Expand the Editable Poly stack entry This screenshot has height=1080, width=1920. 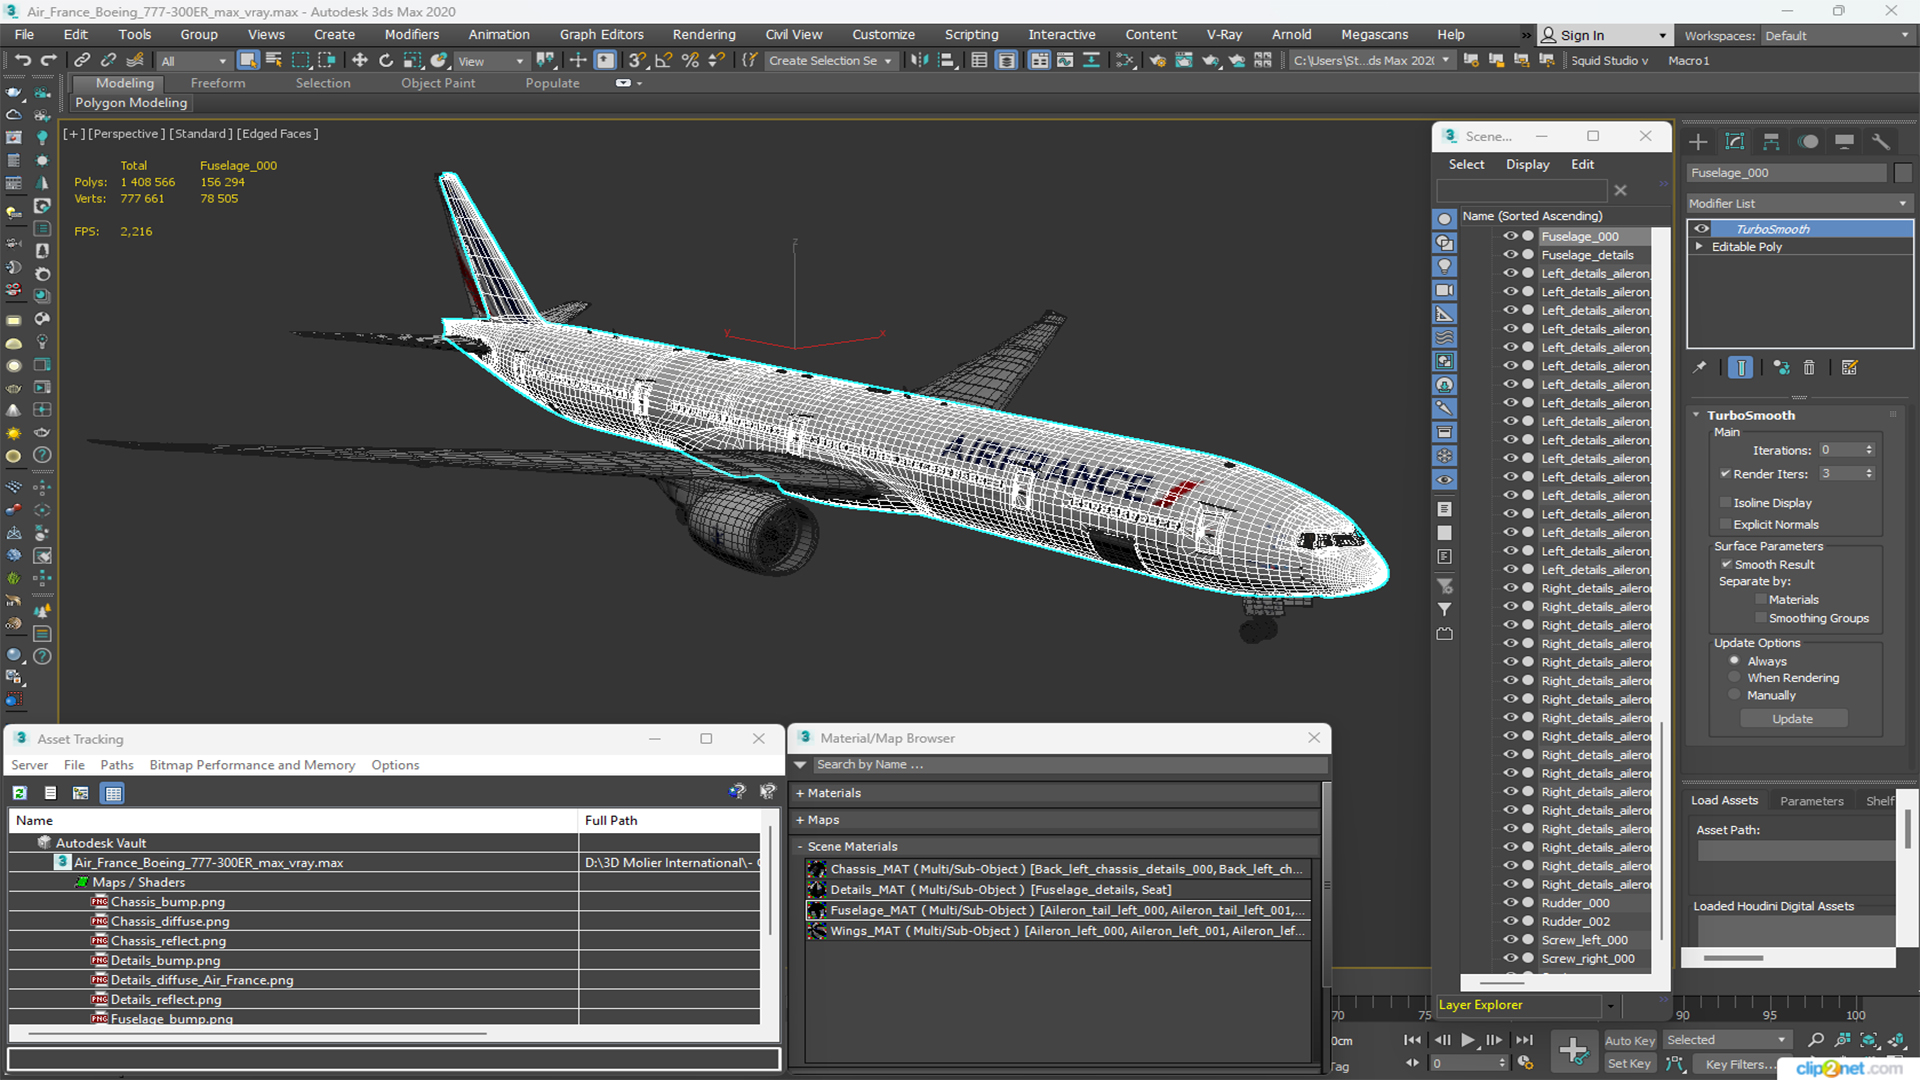point(1699,247)
